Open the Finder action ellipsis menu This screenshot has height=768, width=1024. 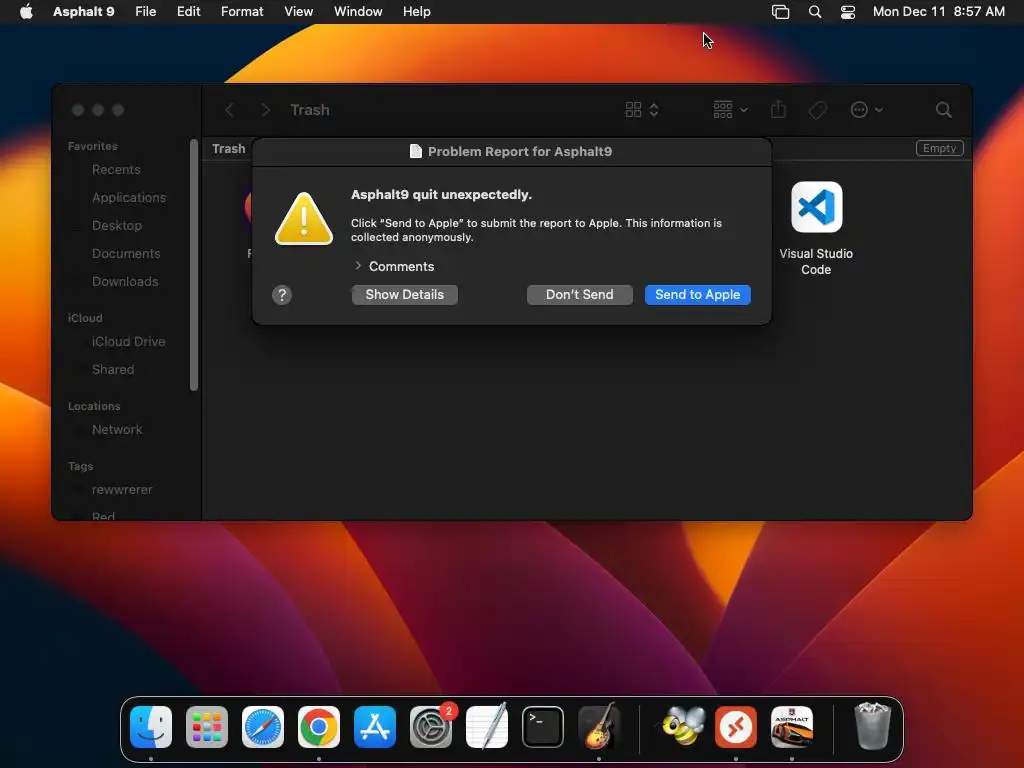tap(867, 110)
